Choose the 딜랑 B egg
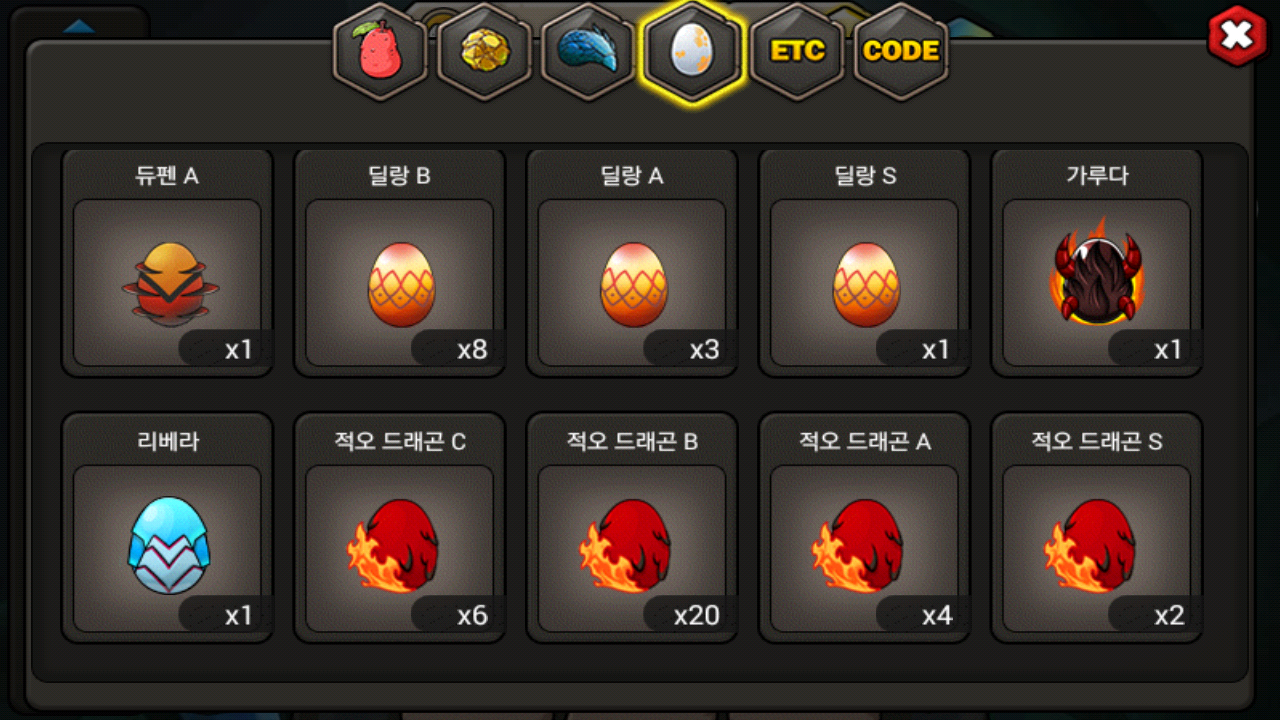This screenshot has height=720, width=1280. (402, 284)
